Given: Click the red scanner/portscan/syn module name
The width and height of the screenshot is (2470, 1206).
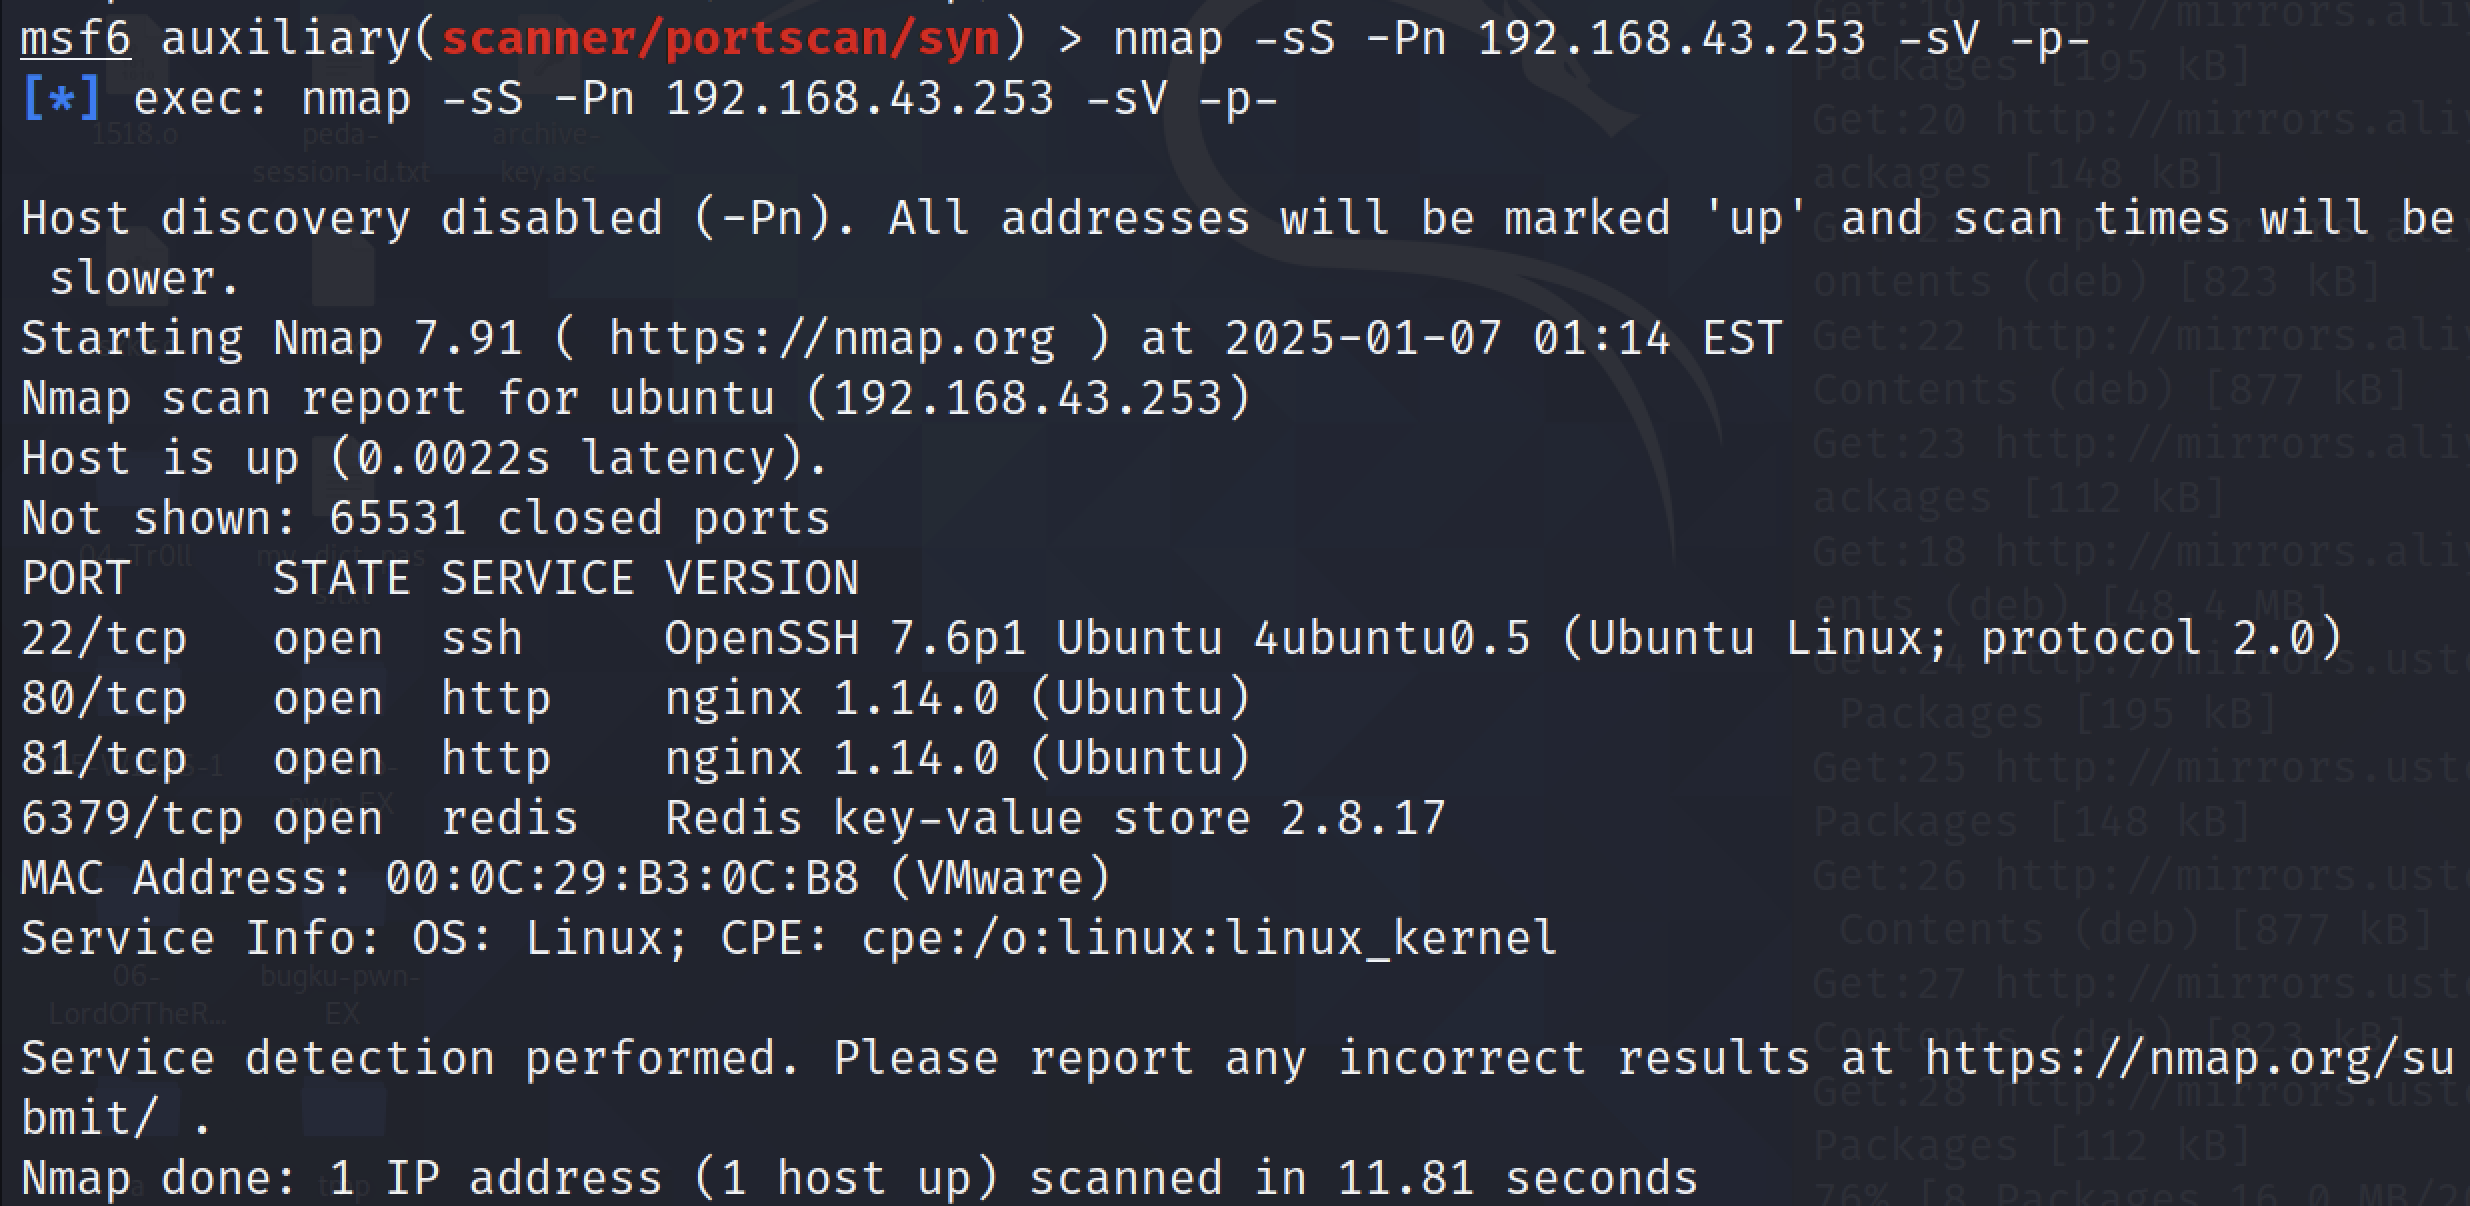Looking at the screenshot, I should pos(720,39).
